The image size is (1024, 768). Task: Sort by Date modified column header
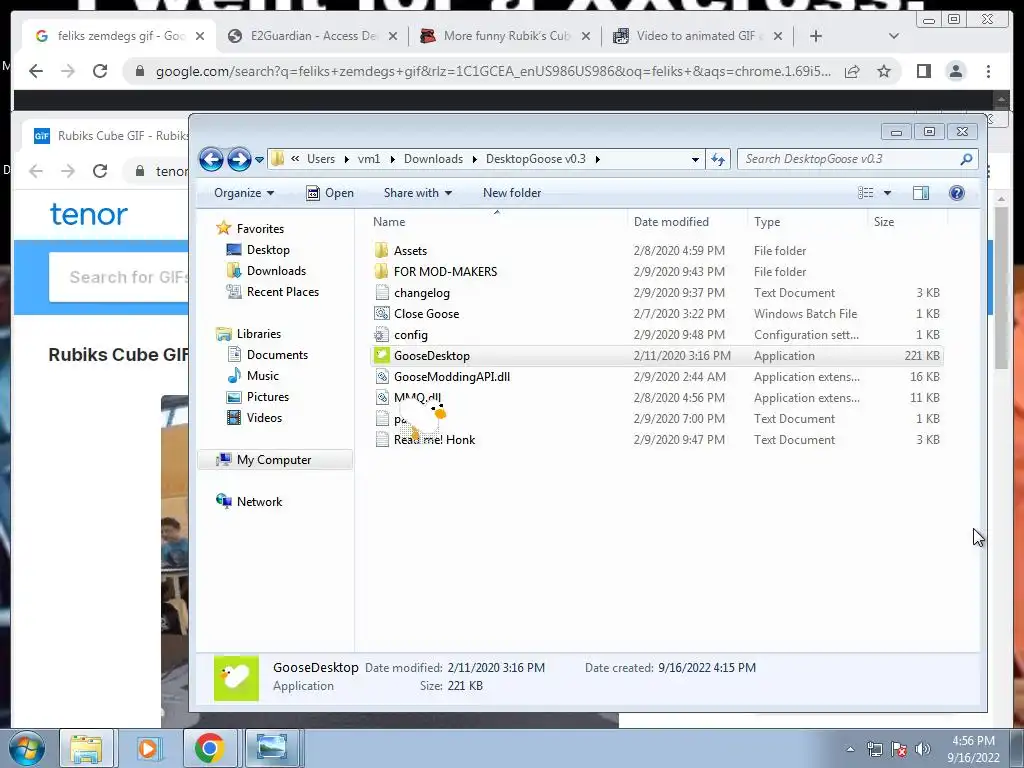coord(671,222)
